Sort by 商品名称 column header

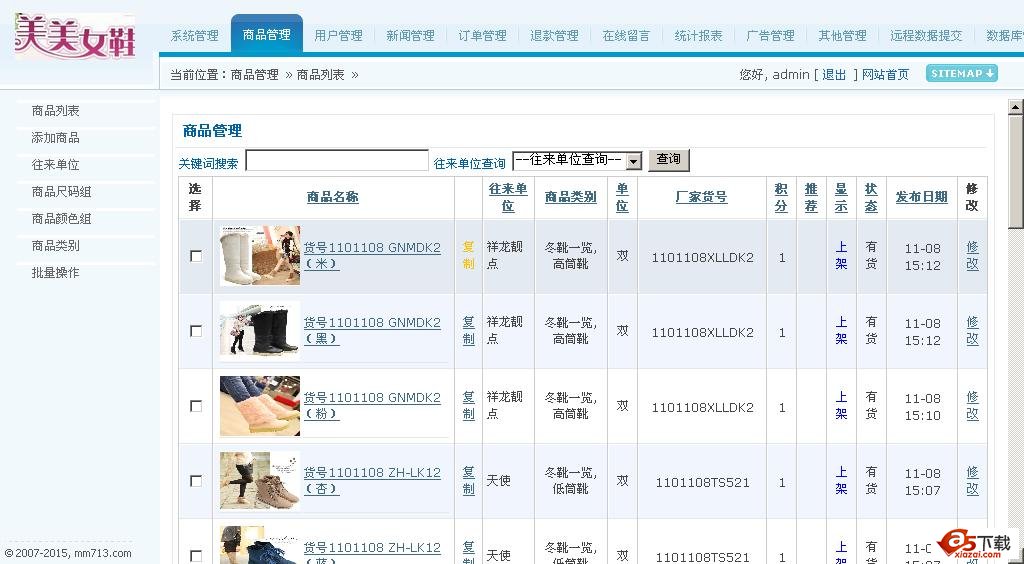coord(333,197)
